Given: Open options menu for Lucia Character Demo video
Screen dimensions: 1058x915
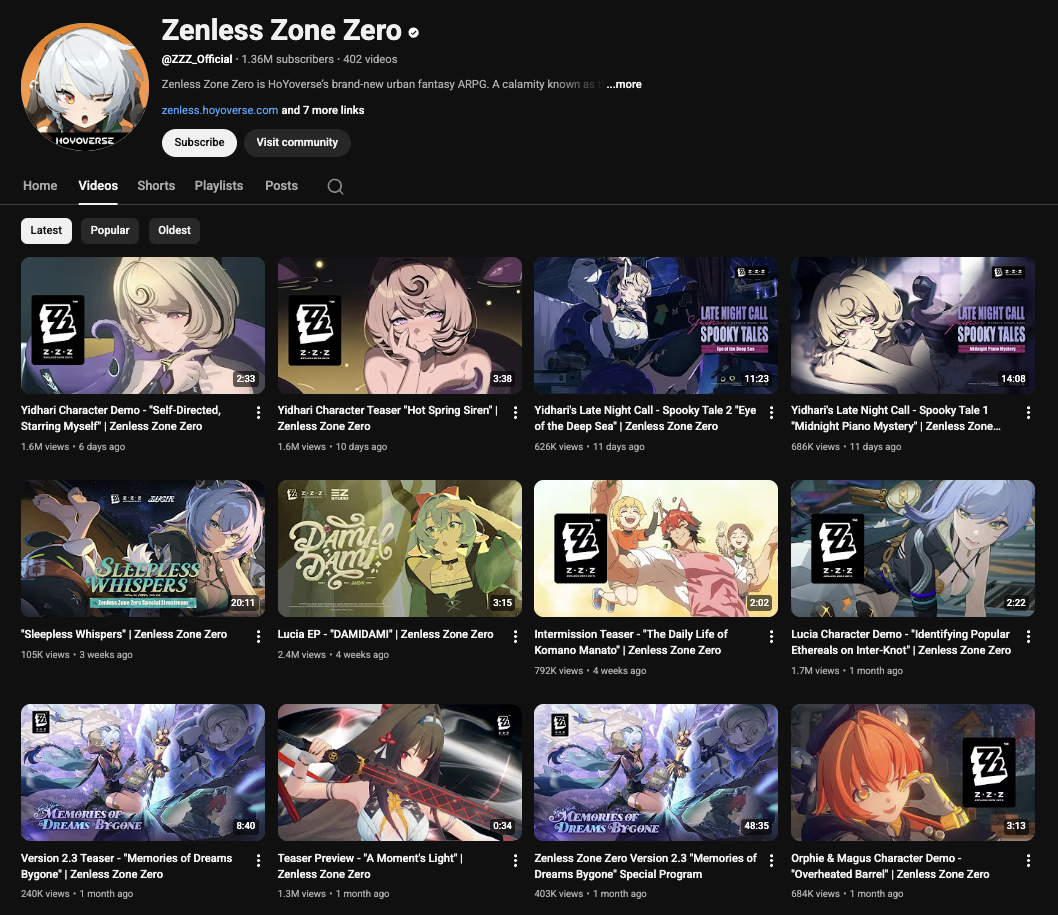Looking at the screenshot, I should [1028, 636].
